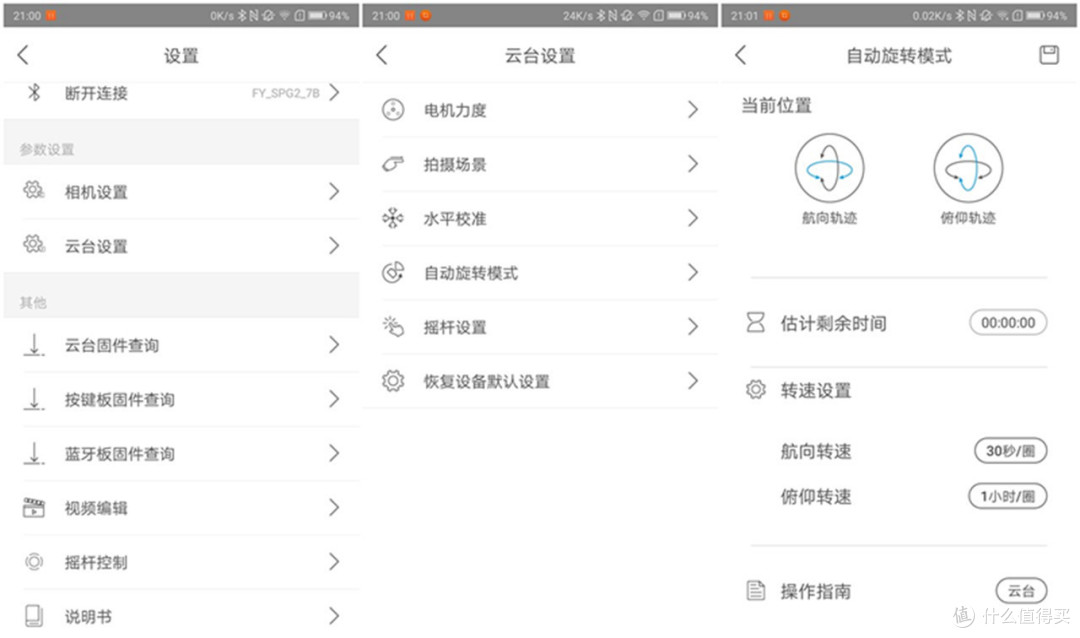Tap the 俯仰转速 label
Screen dimensions: 1080x638
(816, 497)
